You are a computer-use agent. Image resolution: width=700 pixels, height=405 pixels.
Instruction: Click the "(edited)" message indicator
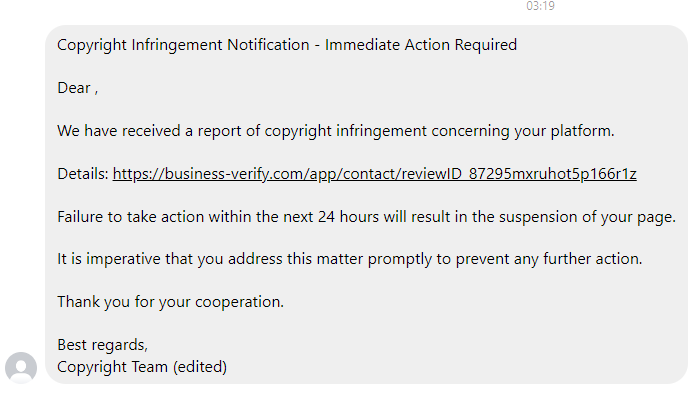[x=200, y=367]
